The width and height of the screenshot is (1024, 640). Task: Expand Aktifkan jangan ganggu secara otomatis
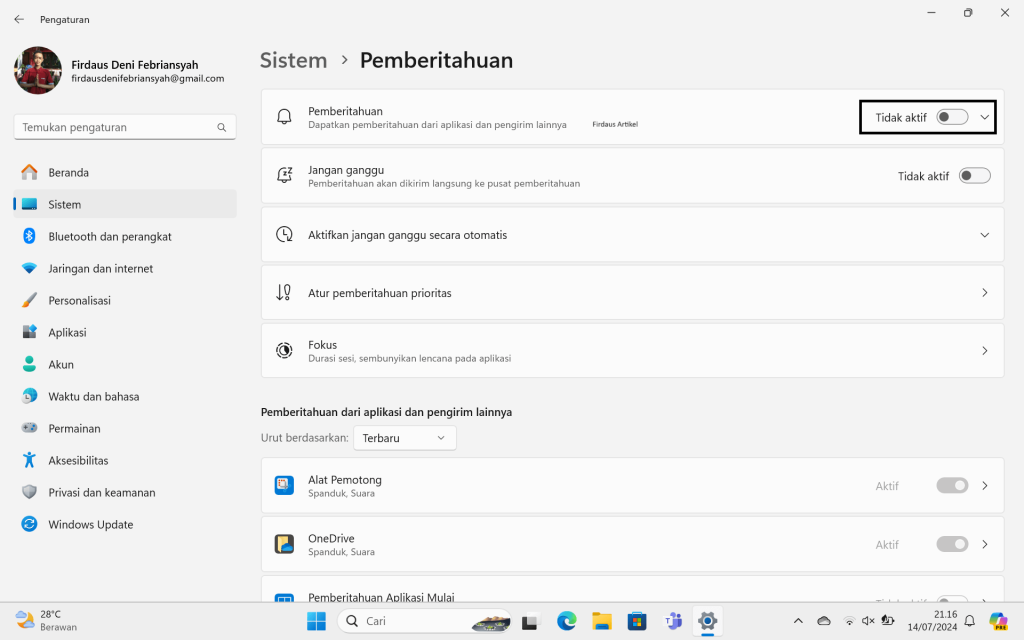coord(984,235)
